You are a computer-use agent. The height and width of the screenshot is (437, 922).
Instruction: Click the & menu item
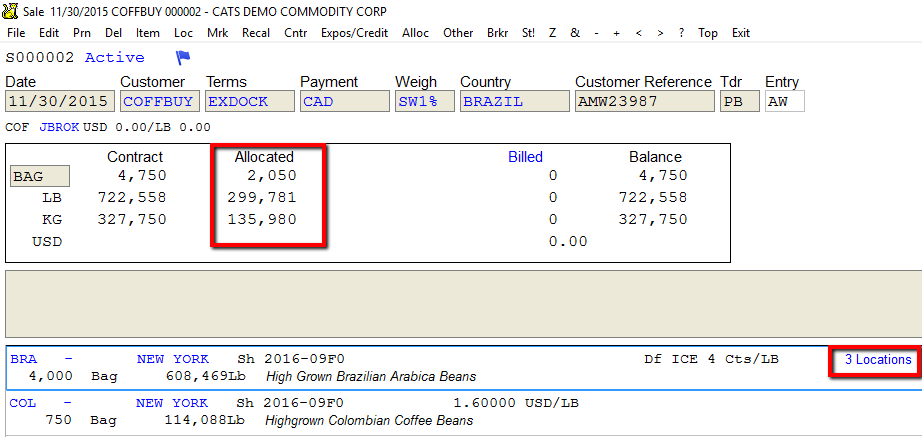[x=574, y=33]
